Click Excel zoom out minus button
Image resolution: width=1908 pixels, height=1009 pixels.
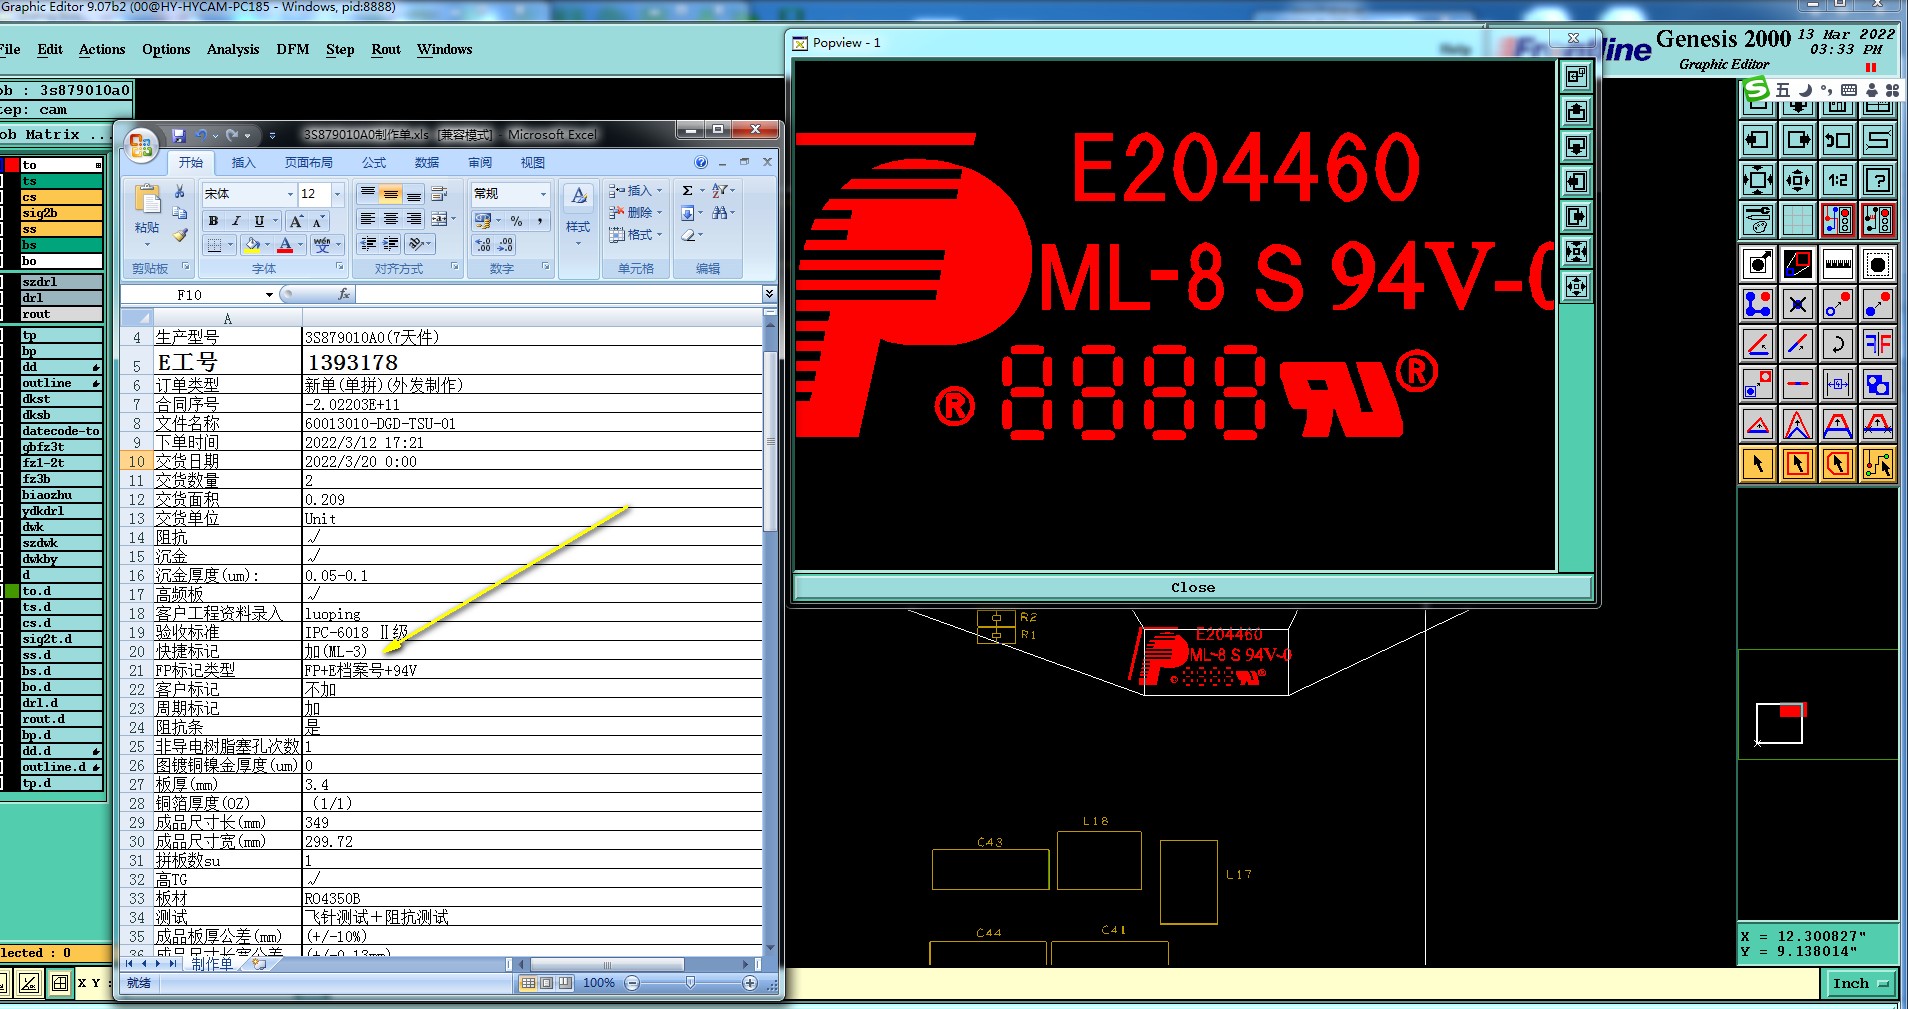632,983
